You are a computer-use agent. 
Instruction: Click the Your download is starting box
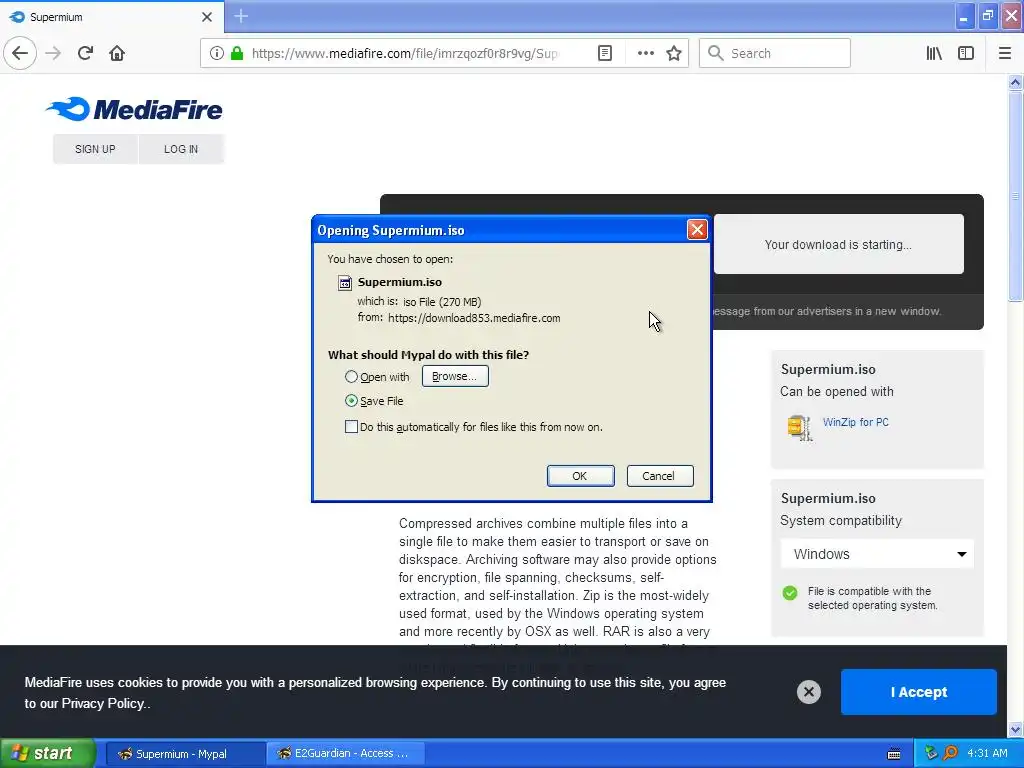tap(839, 244)
